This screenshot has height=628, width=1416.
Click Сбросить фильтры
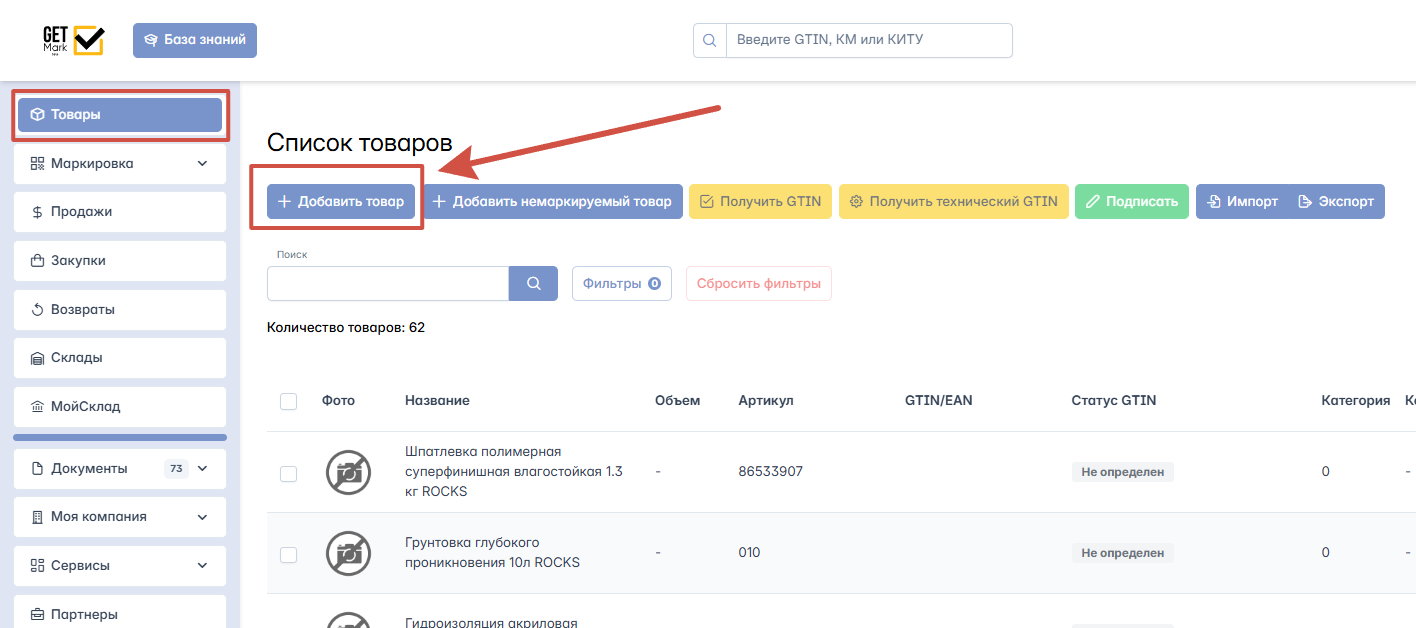[x=759, y=283]
